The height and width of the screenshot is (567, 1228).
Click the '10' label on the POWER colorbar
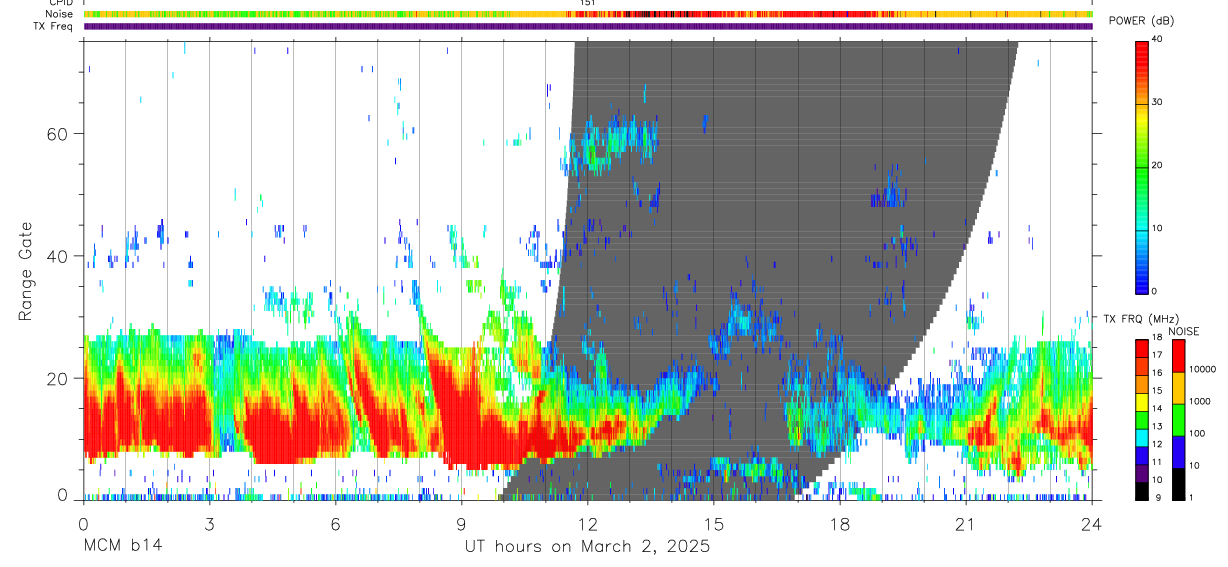pos(1158,228)
